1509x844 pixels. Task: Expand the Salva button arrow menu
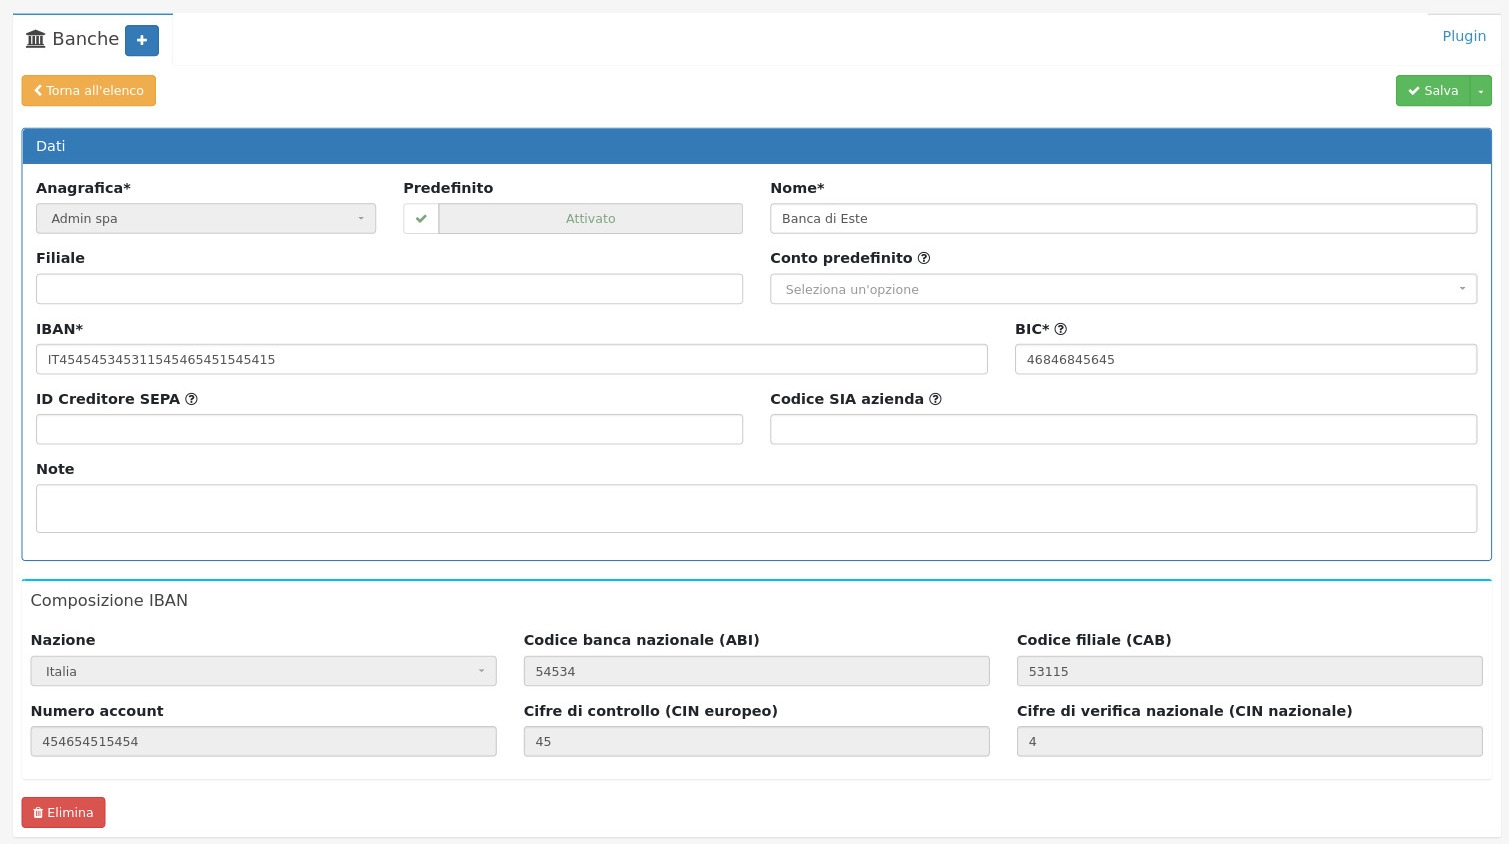1481,91
